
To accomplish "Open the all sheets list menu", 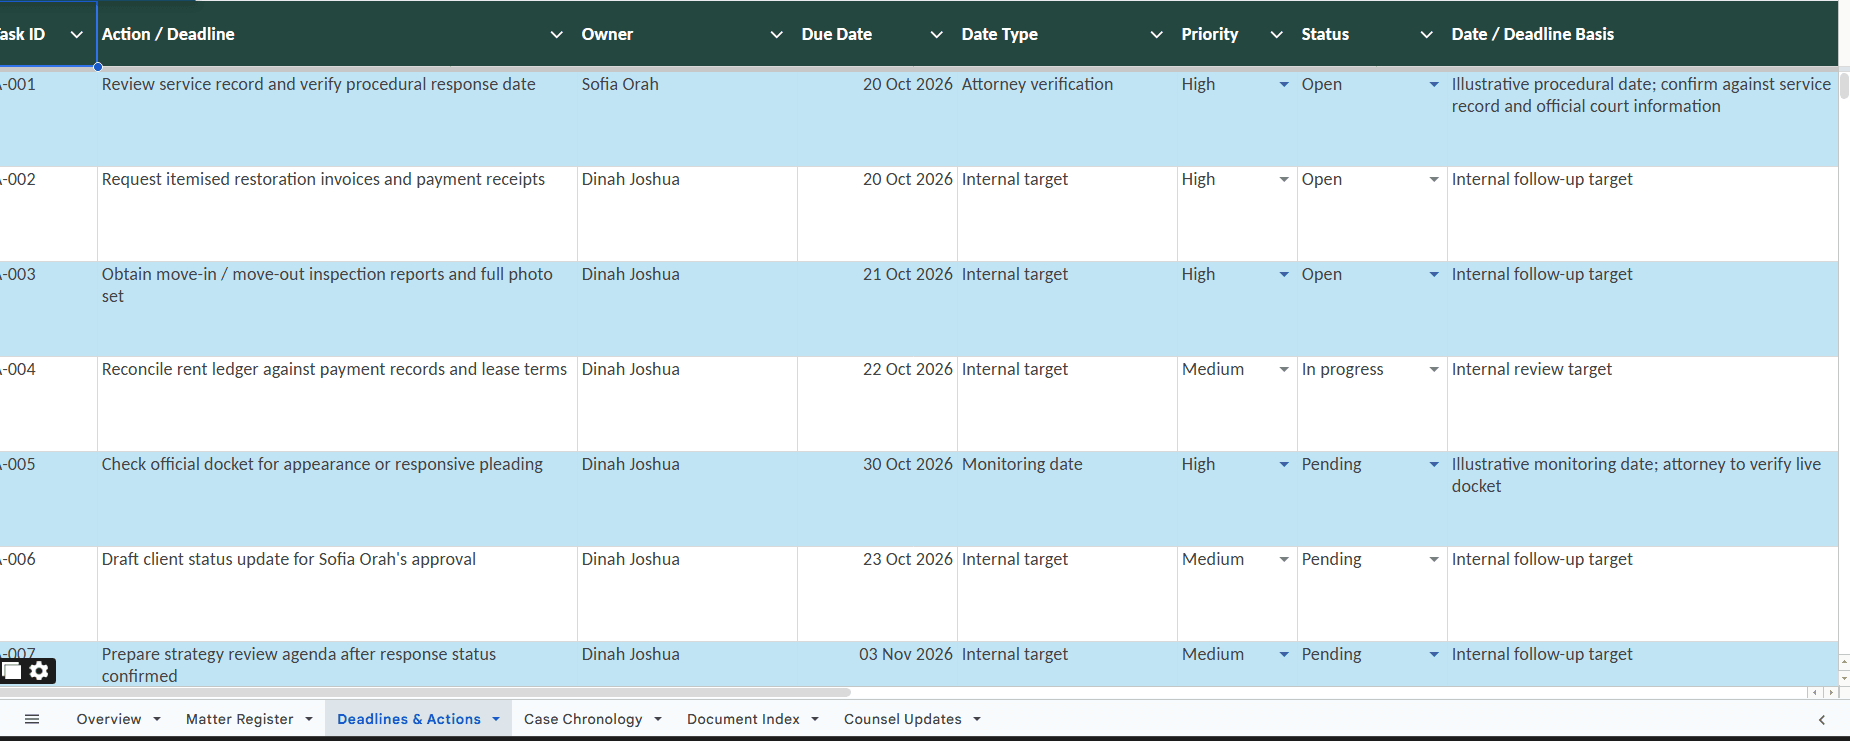I will [32, 719].
